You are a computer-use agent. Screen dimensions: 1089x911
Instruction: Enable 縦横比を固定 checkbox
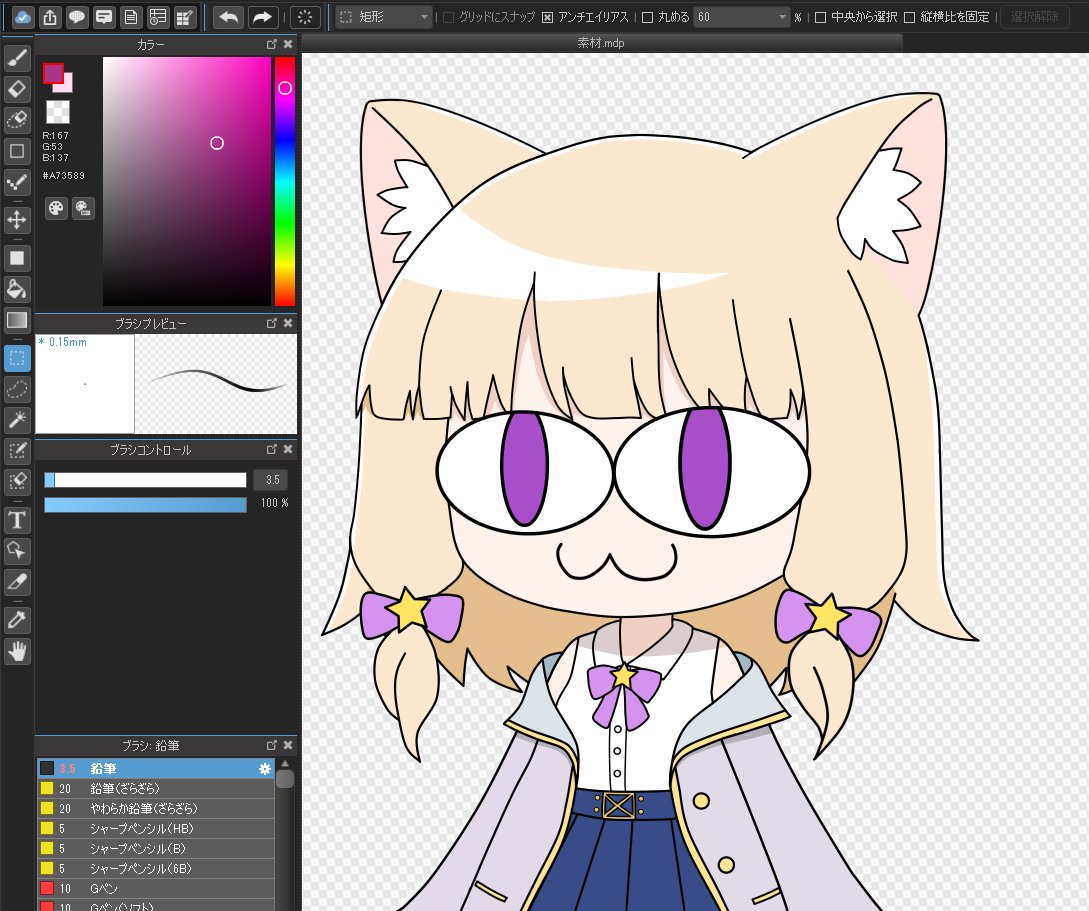click(909, 17)
